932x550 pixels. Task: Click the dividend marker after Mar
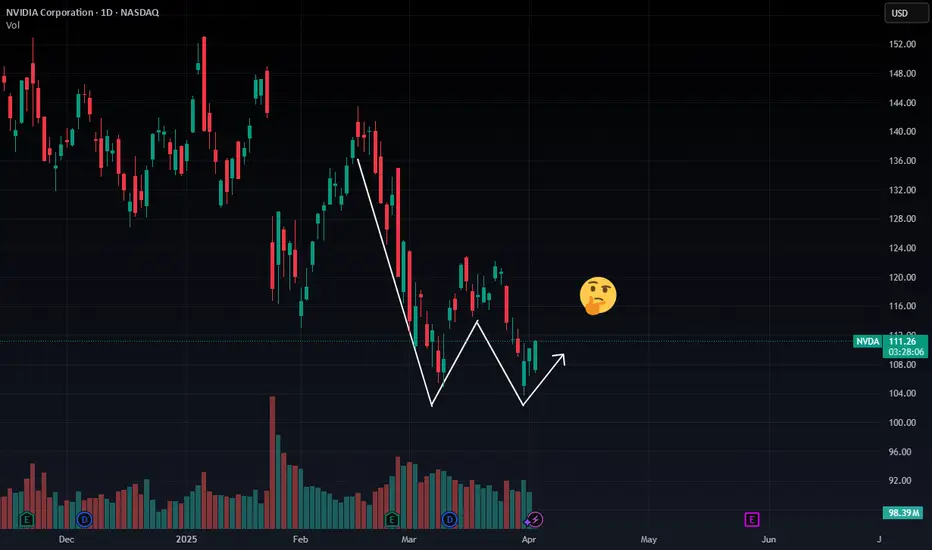click(449, 520)
